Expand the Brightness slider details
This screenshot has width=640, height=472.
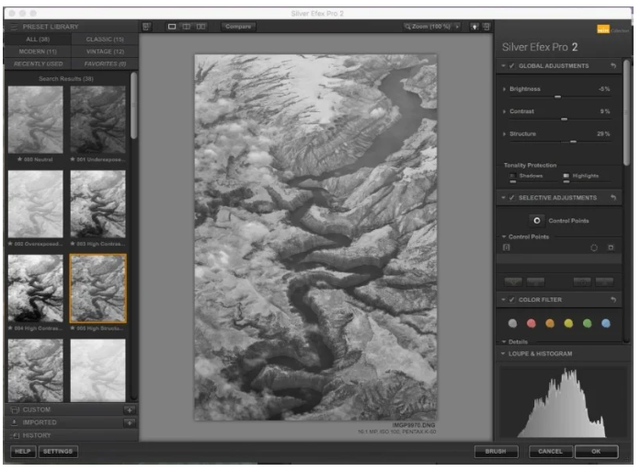click(504, 89)
